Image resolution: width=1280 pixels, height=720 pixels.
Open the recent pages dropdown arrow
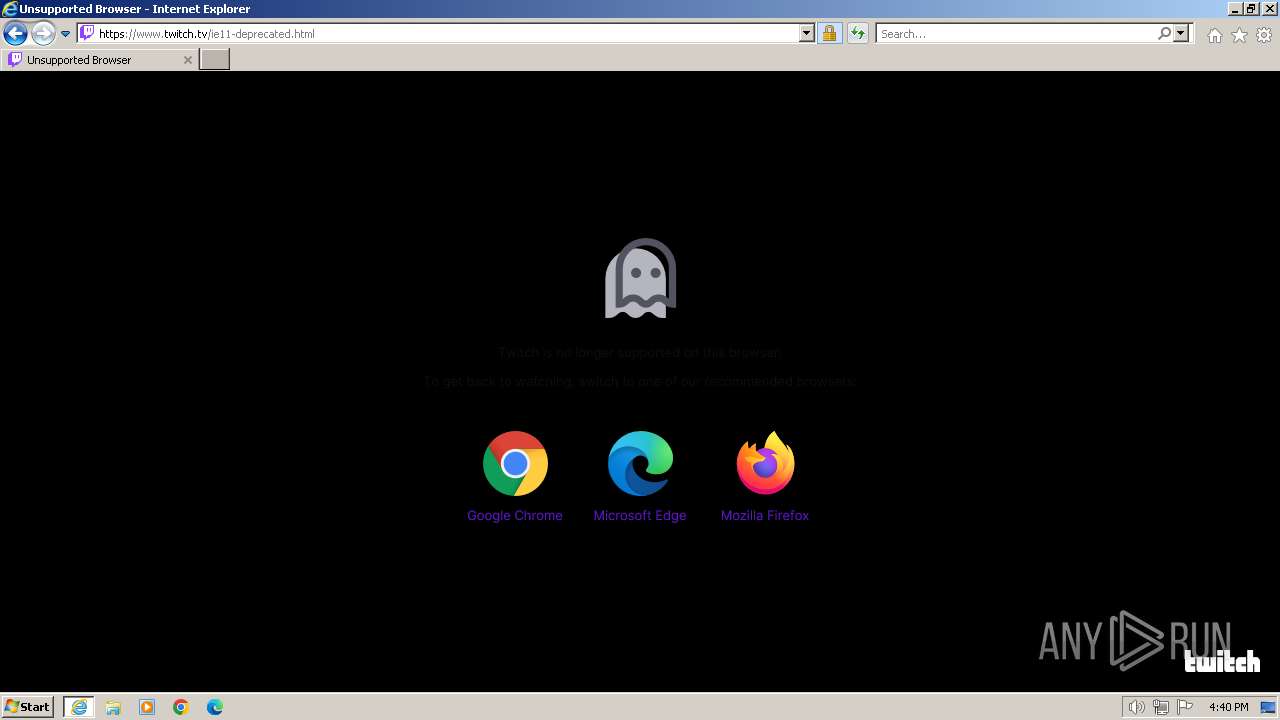click(x=65, y=34)
